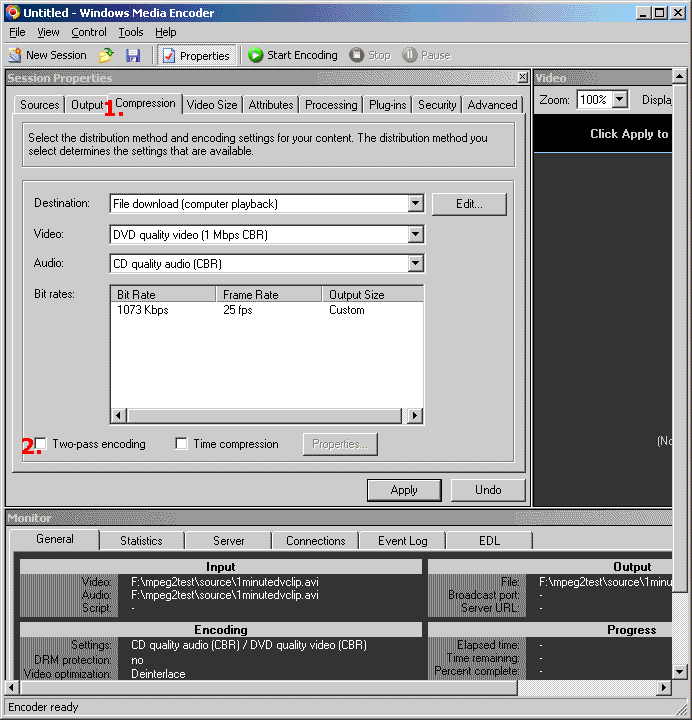Viewport: 692px width, 720px height.
Task: Open the Server monitor tab
Action: point(229,541)
